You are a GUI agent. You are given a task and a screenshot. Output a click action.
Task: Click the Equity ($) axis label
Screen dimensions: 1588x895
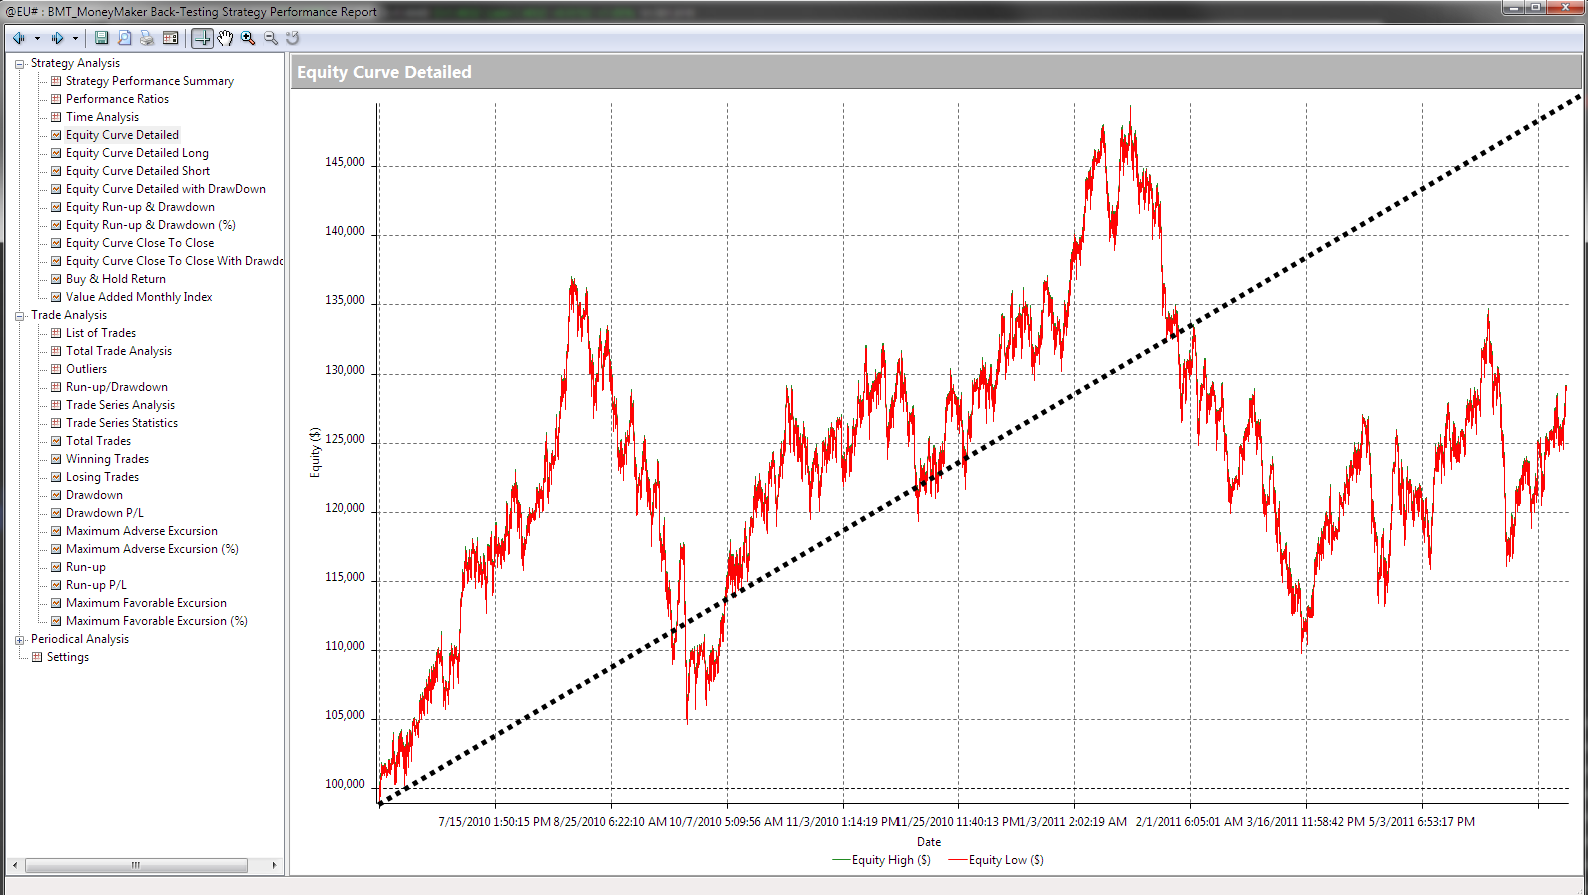[x=316, y=452]
